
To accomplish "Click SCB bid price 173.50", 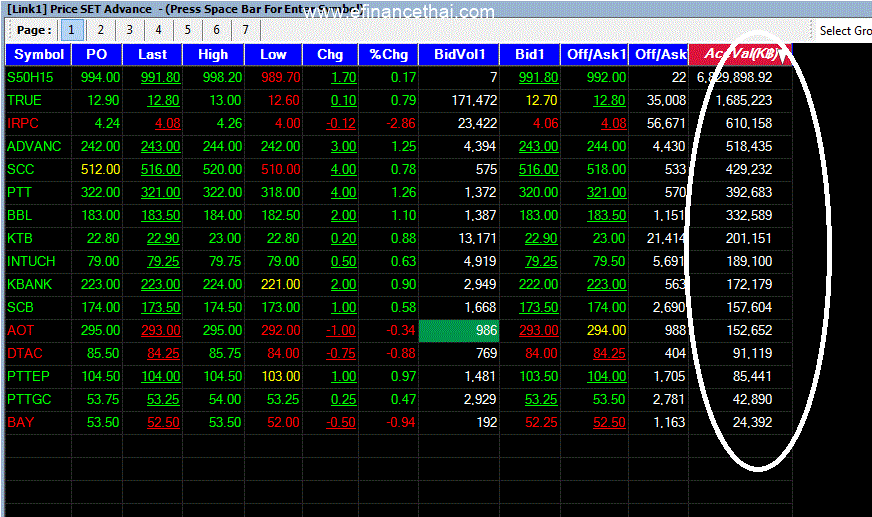I will [538, 307].
